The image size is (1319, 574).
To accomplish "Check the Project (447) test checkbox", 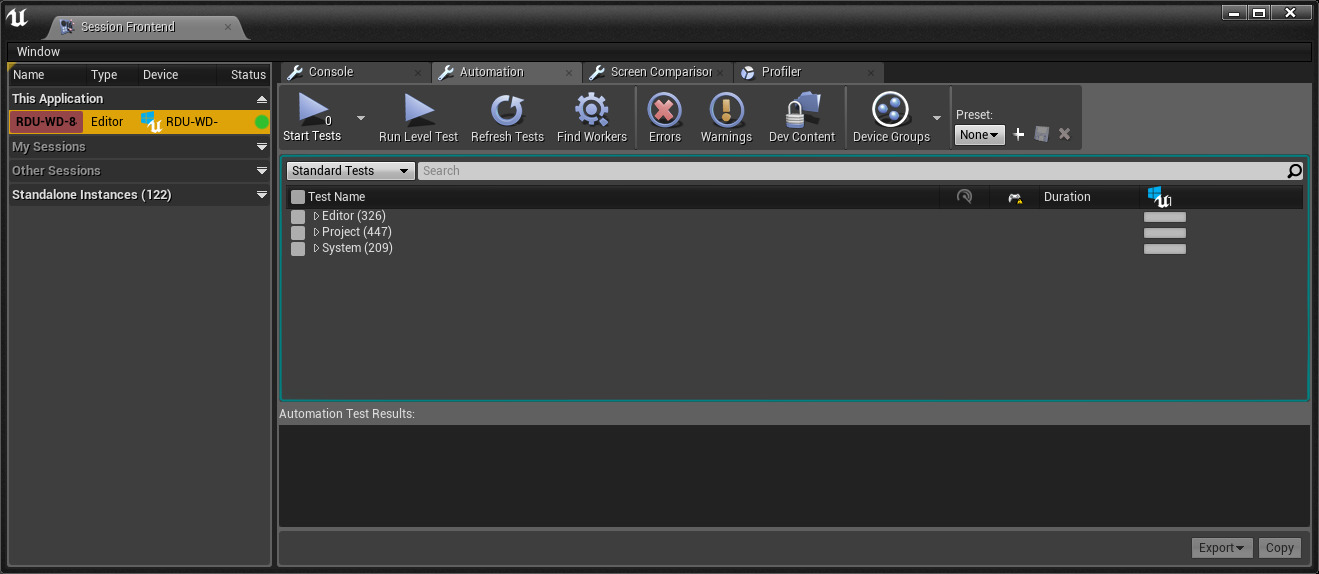I will click(298, 233).
